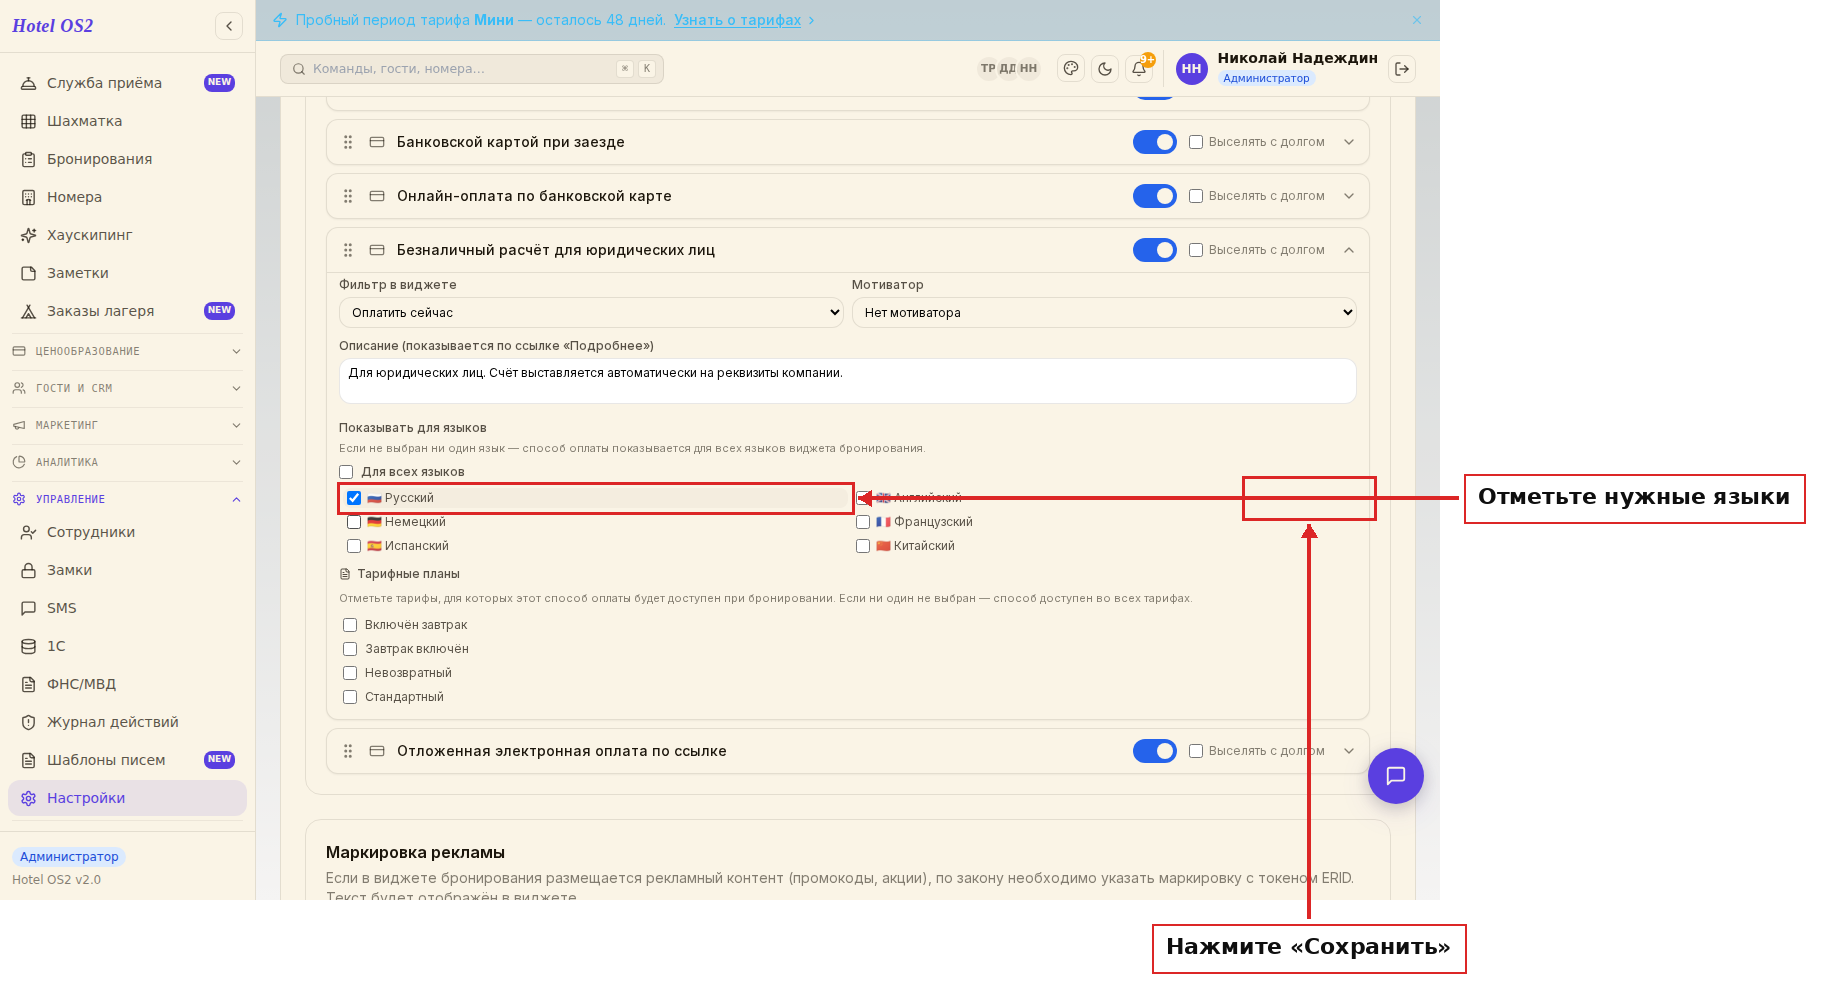Close the trial period banner
The width and height of the screenshot is (1829, 997).
pyautogui.click(x=1417, y=20)
